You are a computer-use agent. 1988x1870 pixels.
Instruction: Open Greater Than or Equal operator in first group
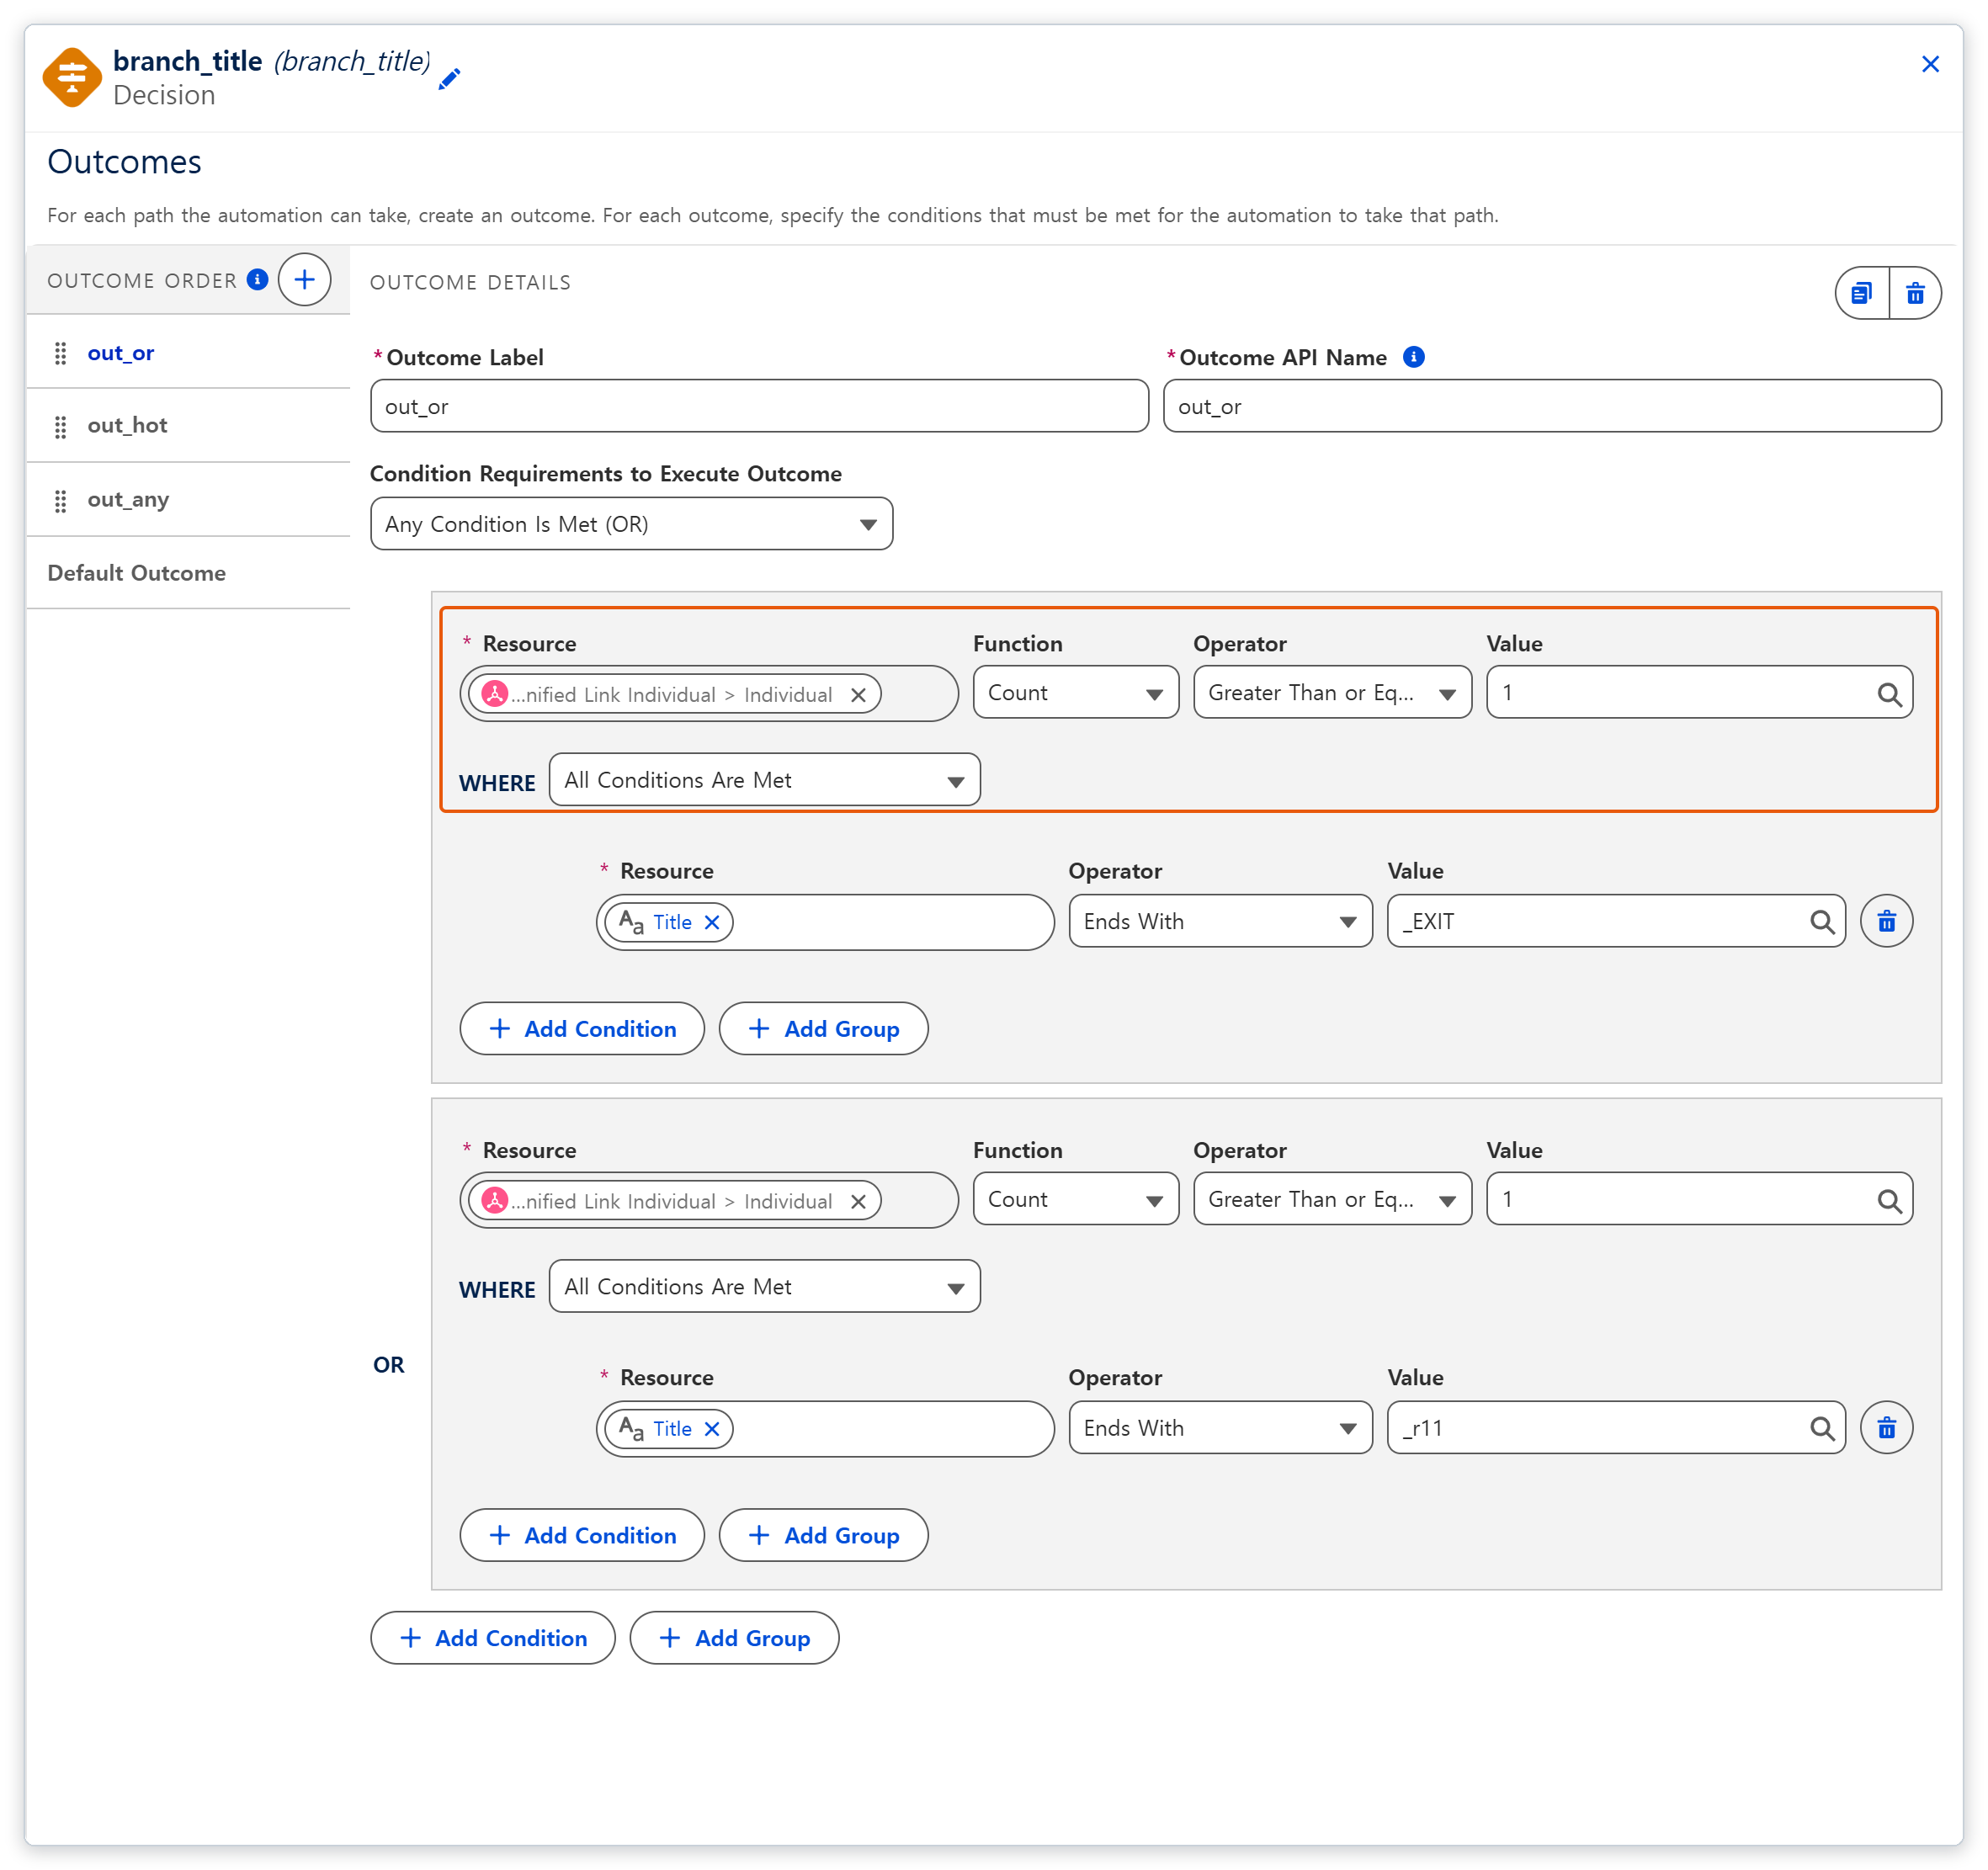[1332, 693]
